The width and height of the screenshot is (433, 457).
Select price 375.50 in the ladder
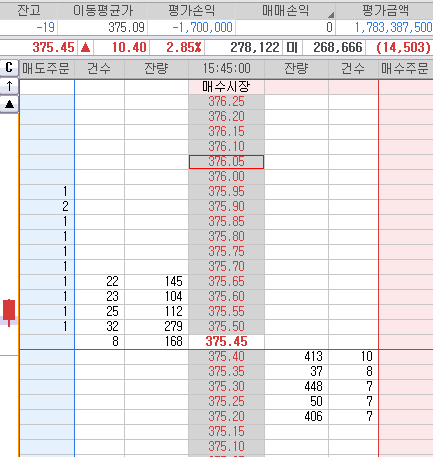pyautogui.click(x=227, y=326)
